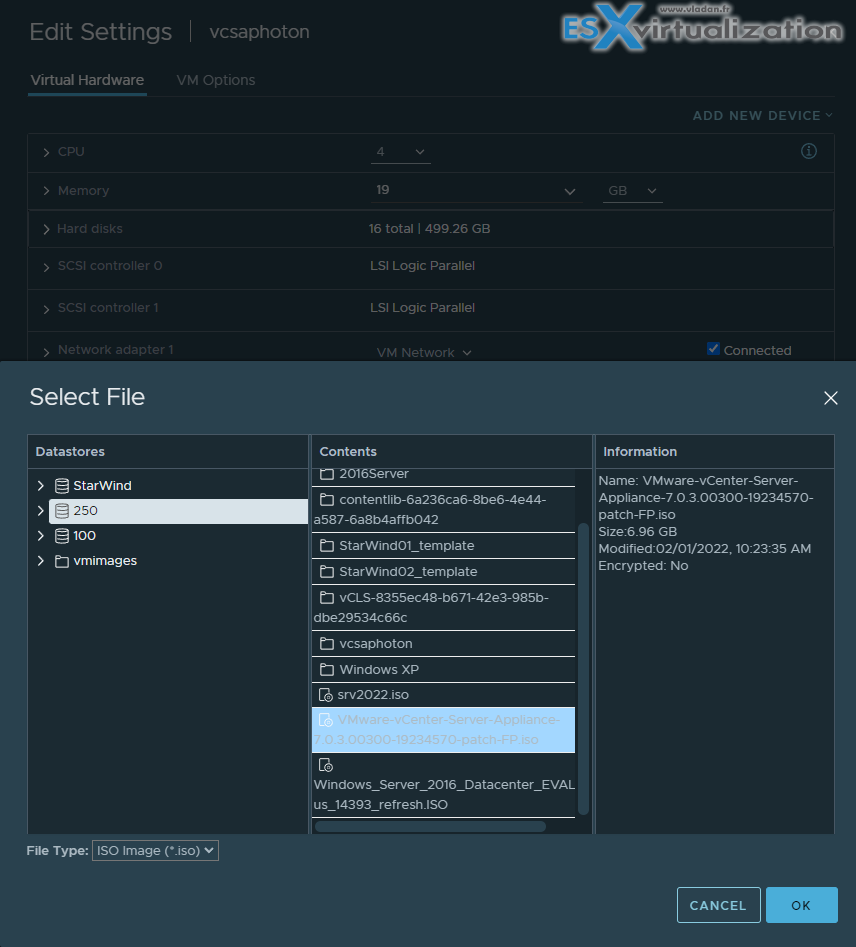The width and height of the screenshot is (856, 947).
Task: Click the Windows XP folder icon
Action: (x=327, y=669)
